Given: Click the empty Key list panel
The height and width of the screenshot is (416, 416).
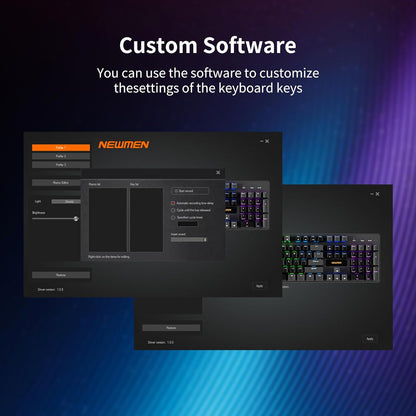Looking at the screenshot, I should coord(146,220).
